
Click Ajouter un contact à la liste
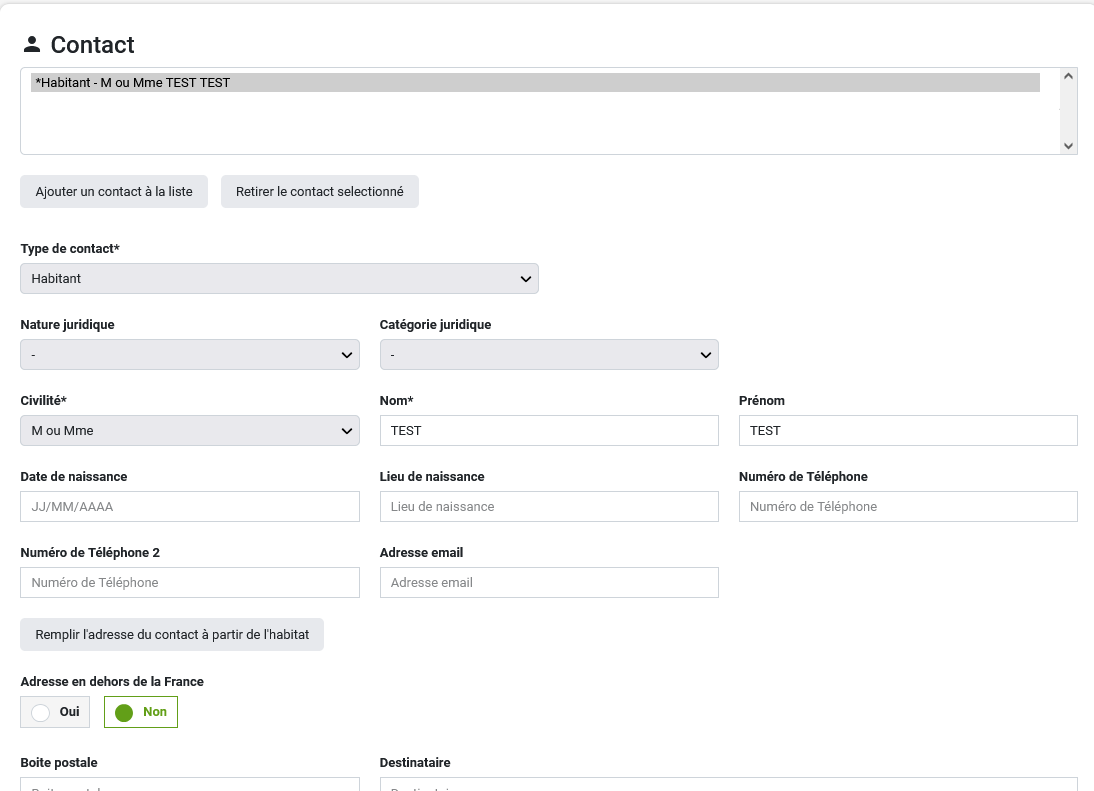click(x=114, y=191)
